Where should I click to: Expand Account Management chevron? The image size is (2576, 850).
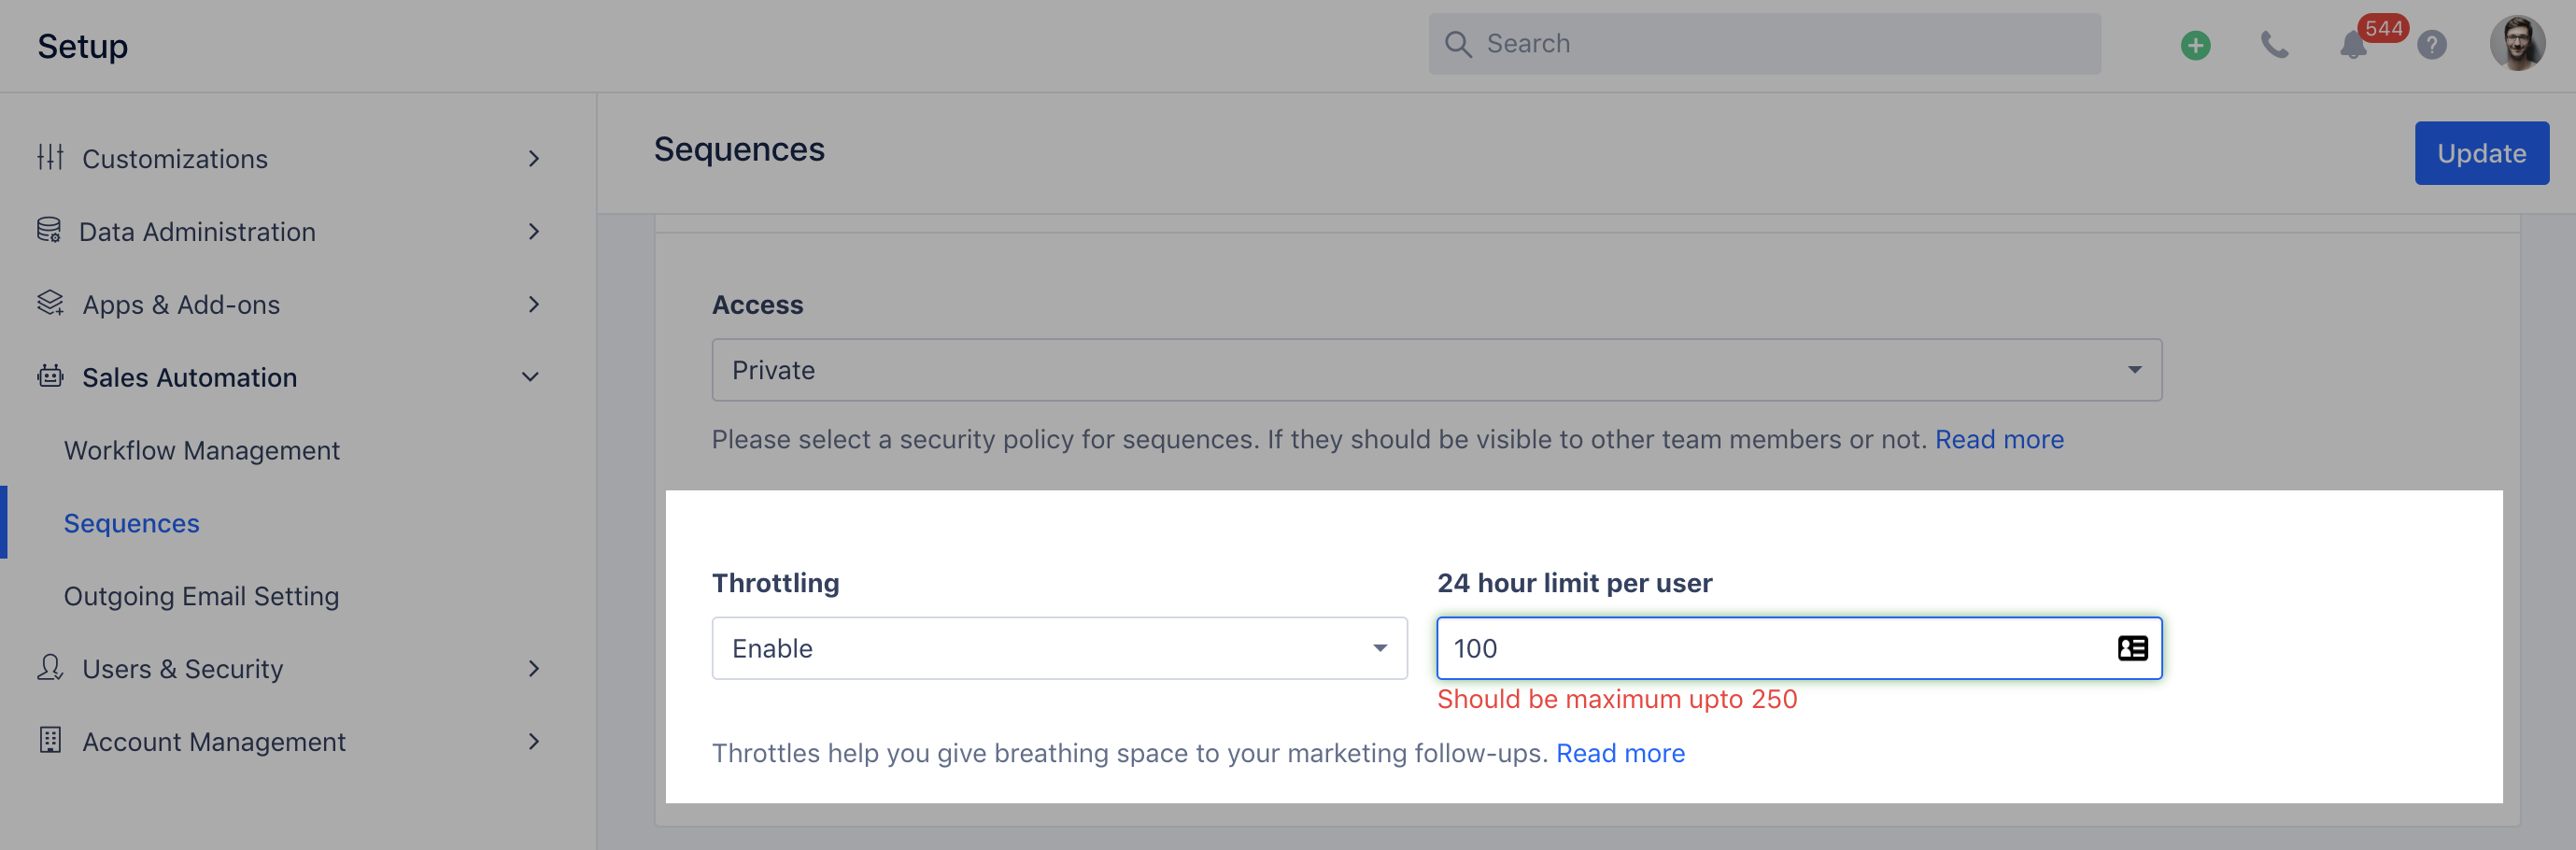click(x=534, y=741)
